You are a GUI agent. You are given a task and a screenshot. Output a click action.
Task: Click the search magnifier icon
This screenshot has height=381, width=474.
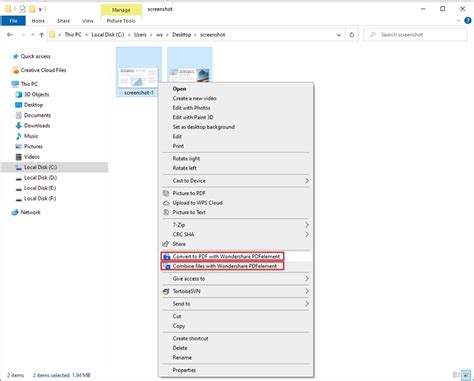pyautogui.click(x=373, y=35)
